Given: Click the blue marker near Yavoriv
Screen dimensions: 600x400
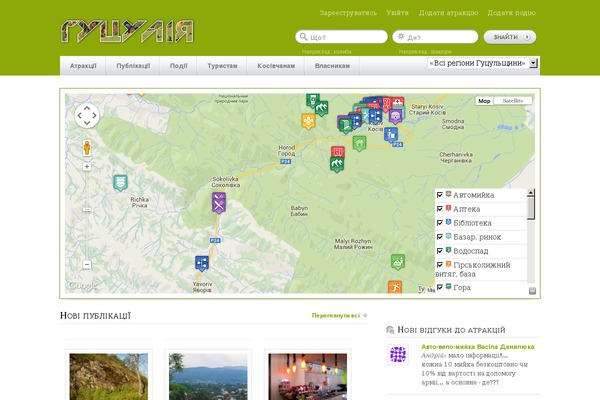Looking at the screenshot, I should coord(202,263).
